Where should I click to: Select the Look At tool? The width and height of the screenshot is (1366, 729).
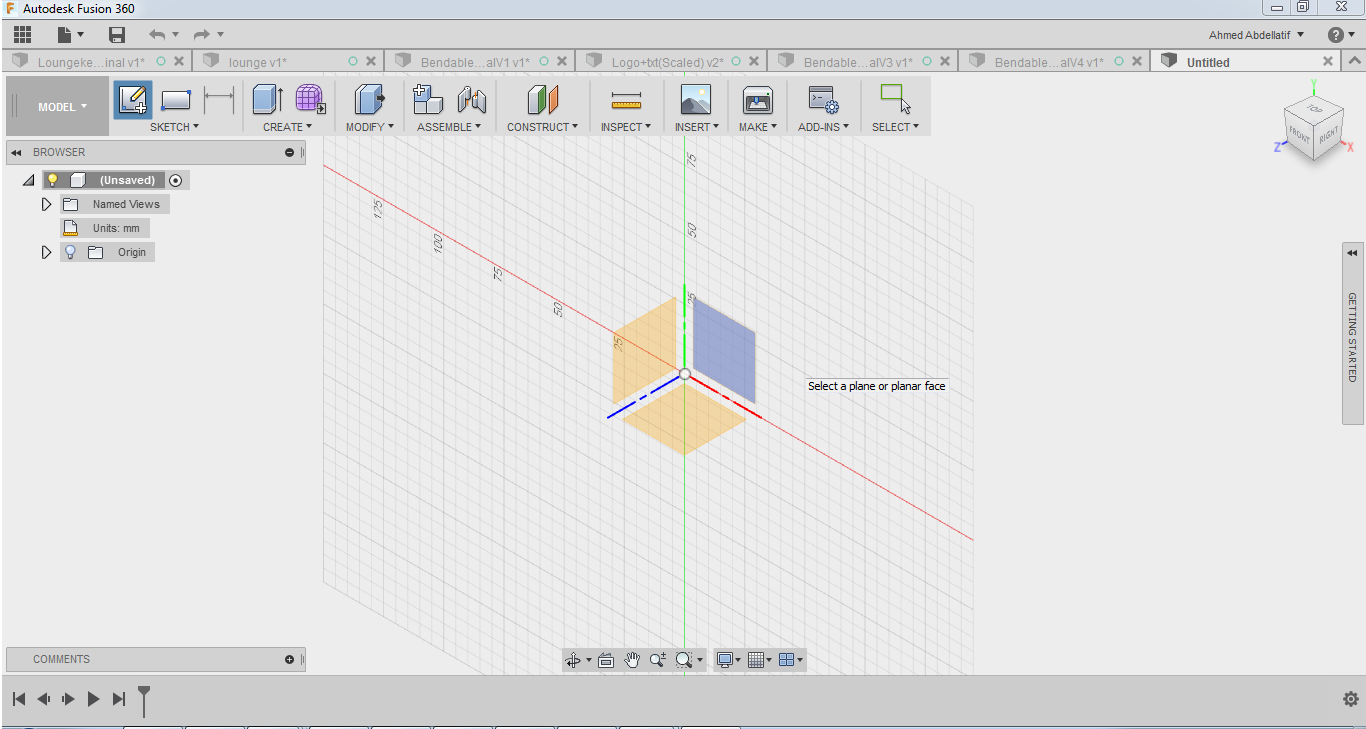click(606, 660)
